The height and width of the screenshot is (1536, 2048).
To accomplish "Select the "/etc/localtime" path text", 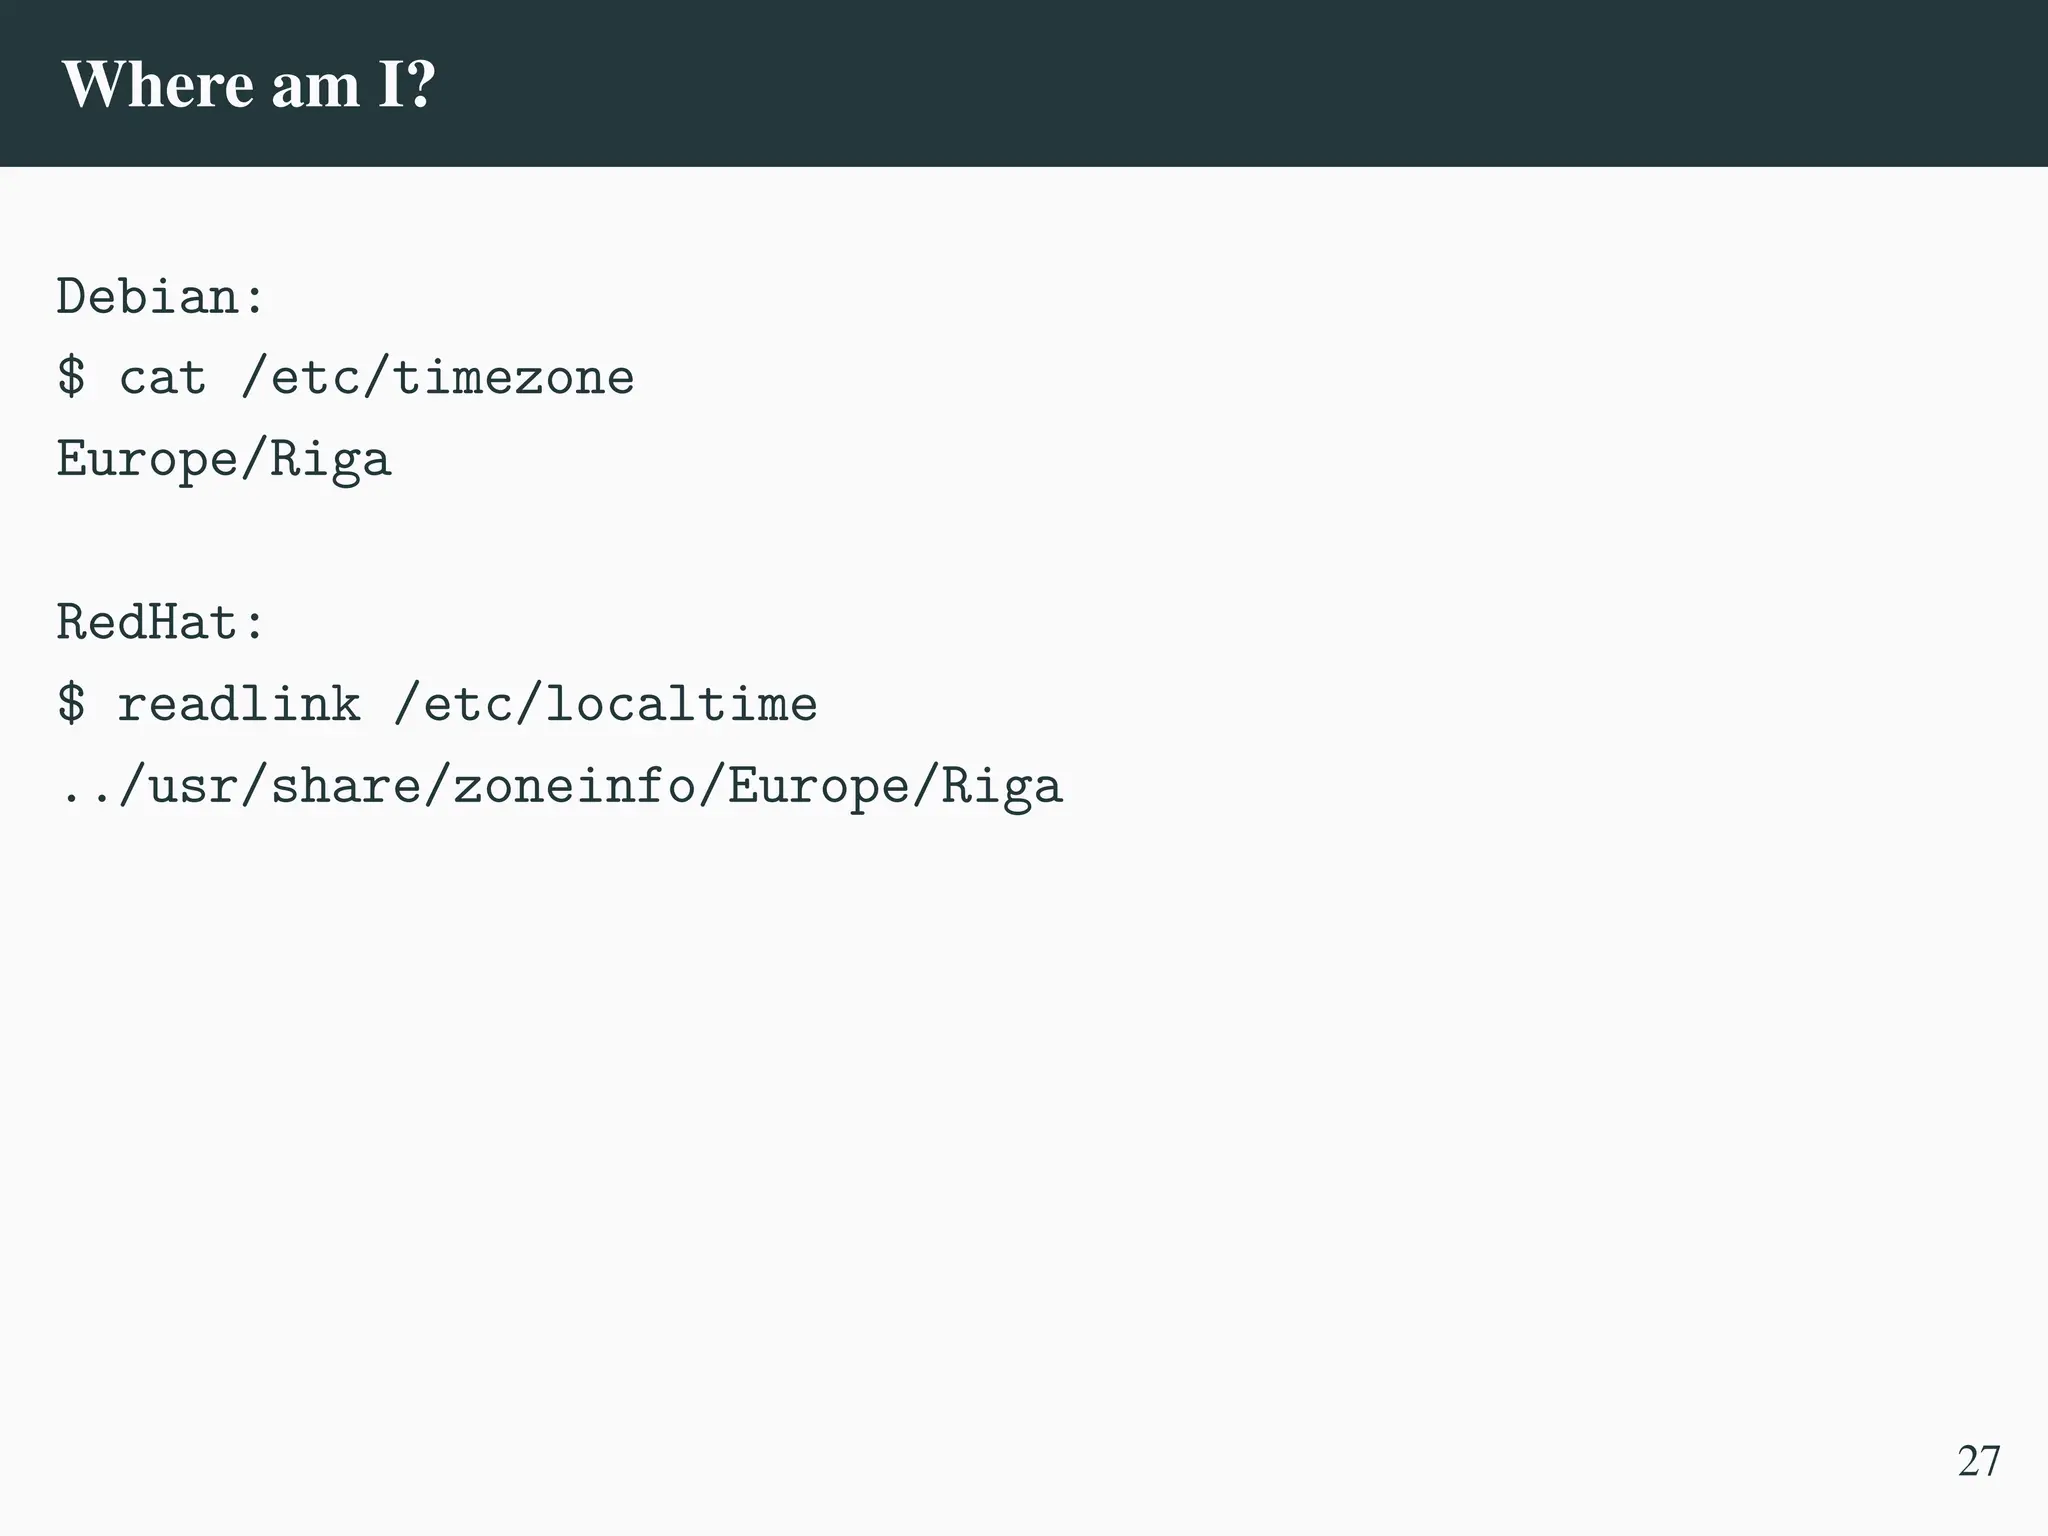I will [606, 704].
